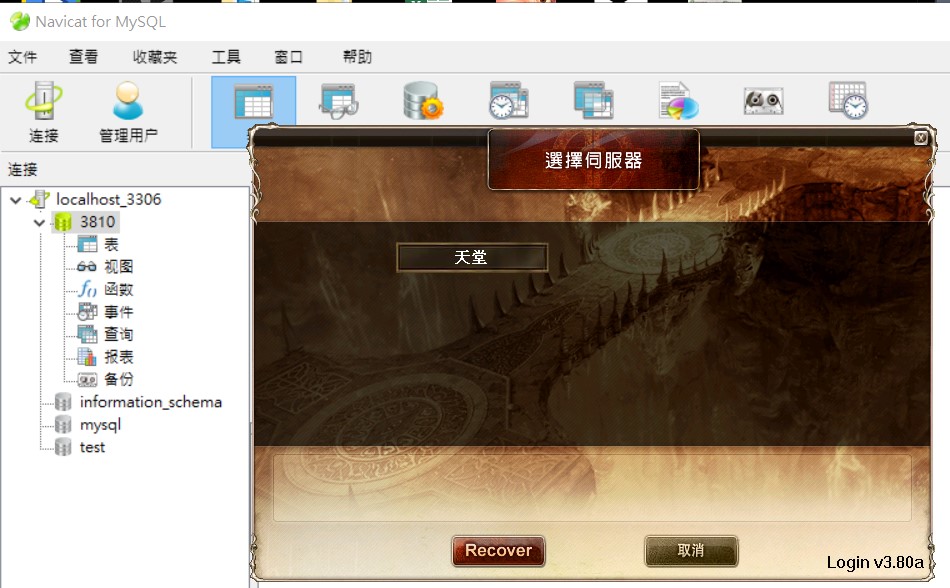This screenshot has width=950, height=588.
Task: Open the 事件 (Events) tree node
Action: click(x=118, y=312)
